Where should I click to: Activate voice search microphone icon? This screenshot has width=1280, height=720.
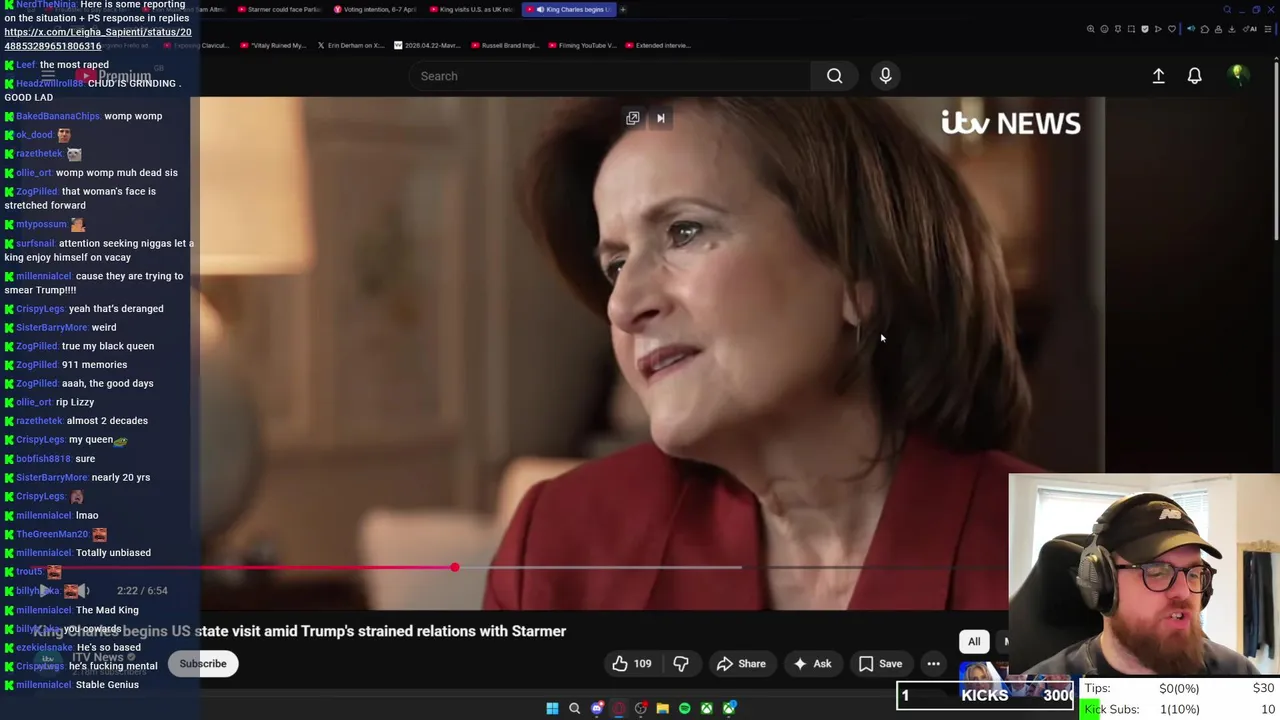(885, 76)
